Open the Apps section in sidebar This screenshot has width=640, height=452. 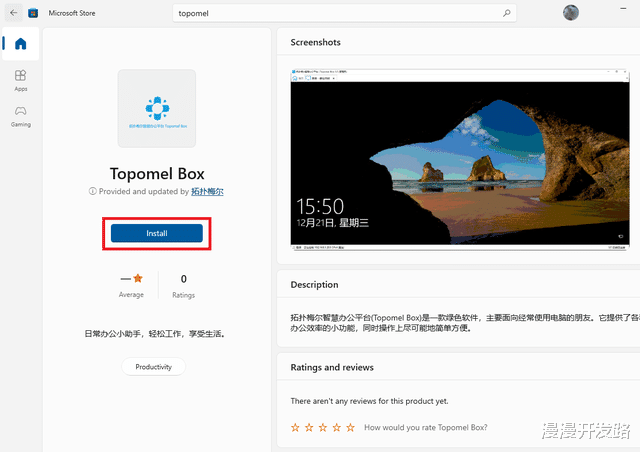click(x=20, y=80)
